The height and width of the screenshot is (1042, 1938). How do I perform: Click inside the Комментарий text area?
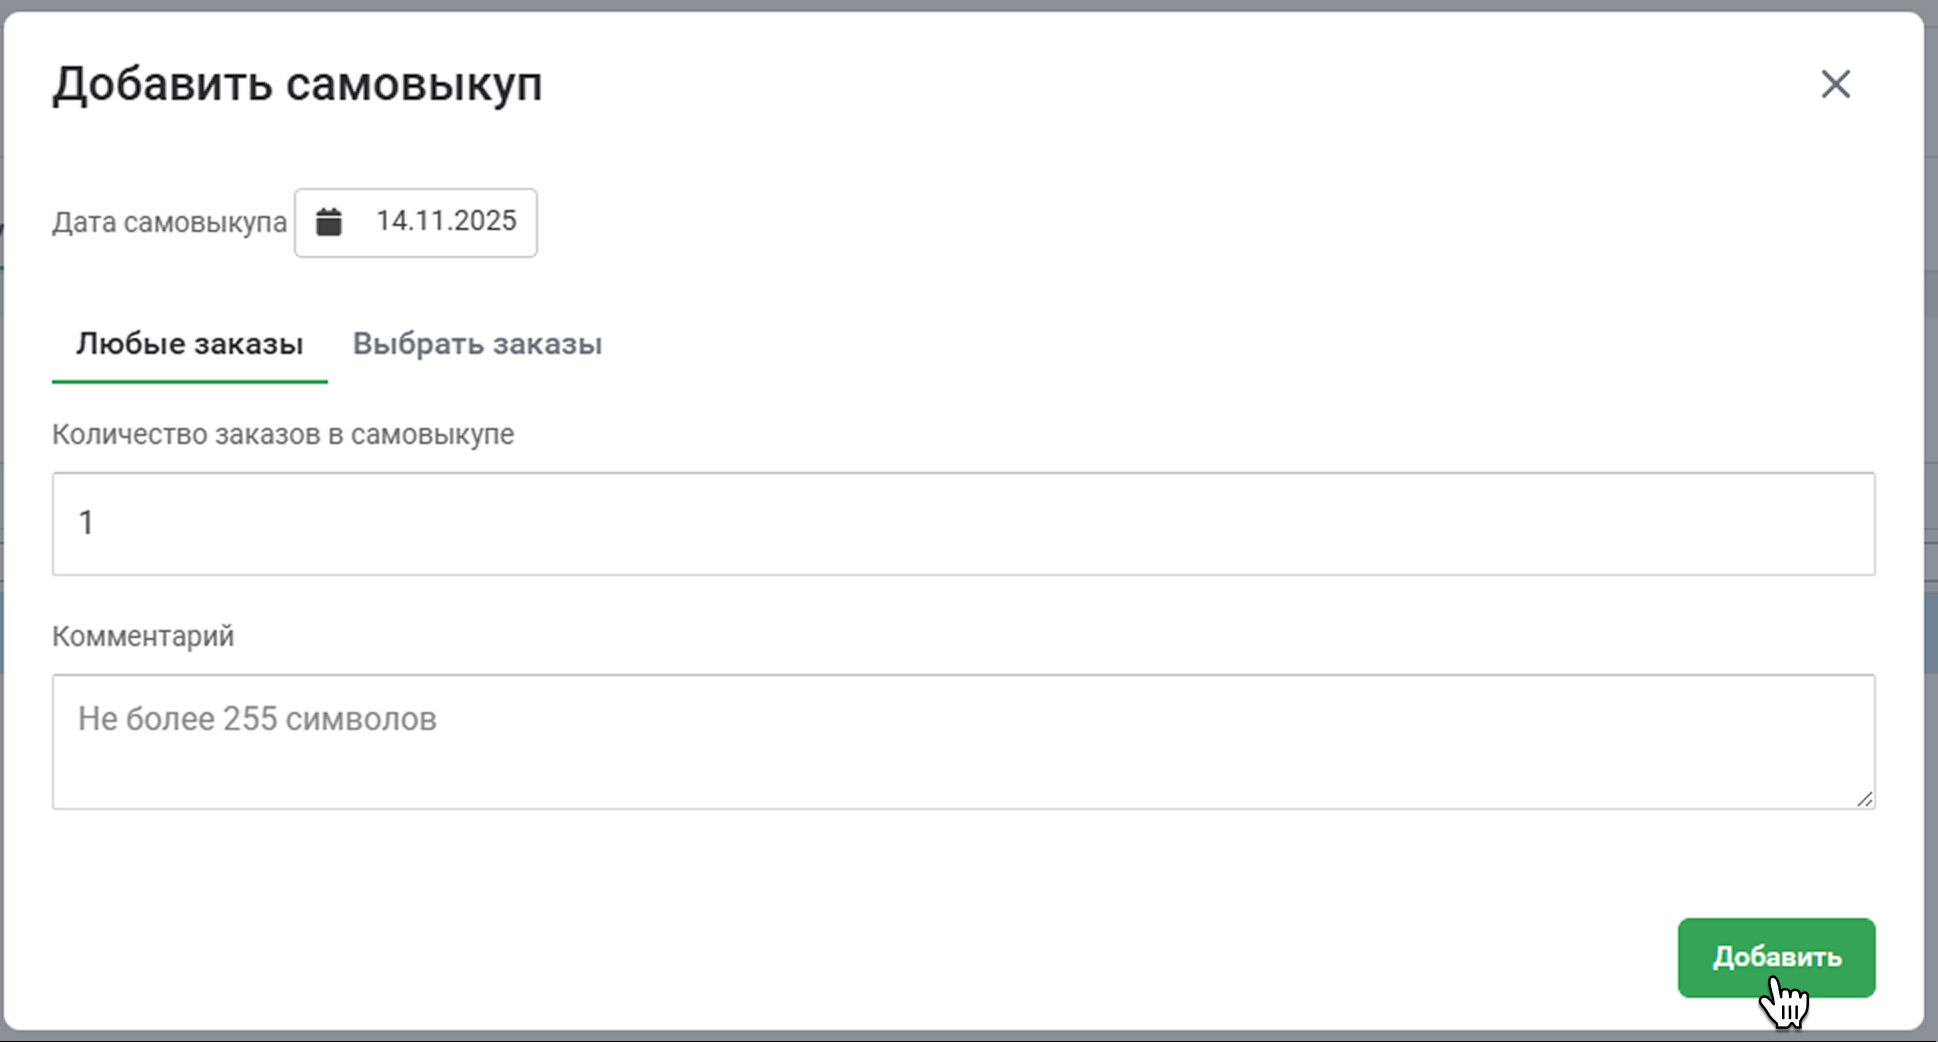[x=963, y=760]
